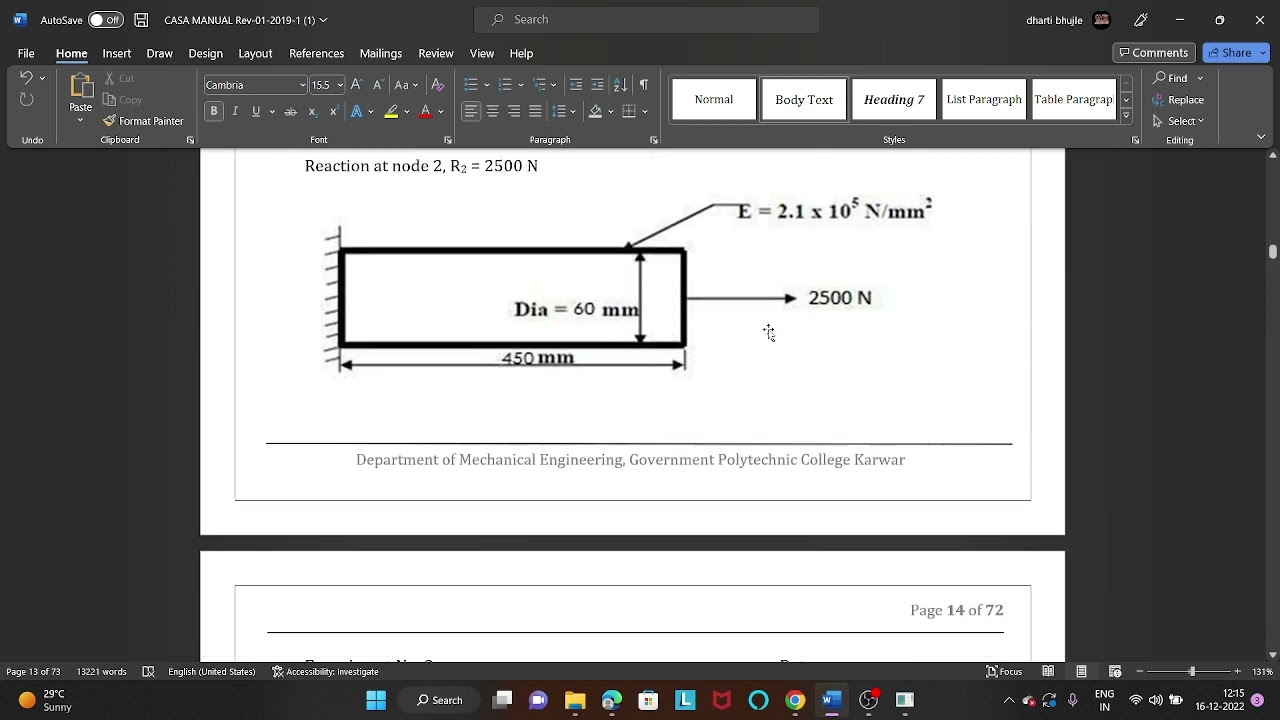Apply the List Paragraph style
1280x720 pixels.
point(984,100)
